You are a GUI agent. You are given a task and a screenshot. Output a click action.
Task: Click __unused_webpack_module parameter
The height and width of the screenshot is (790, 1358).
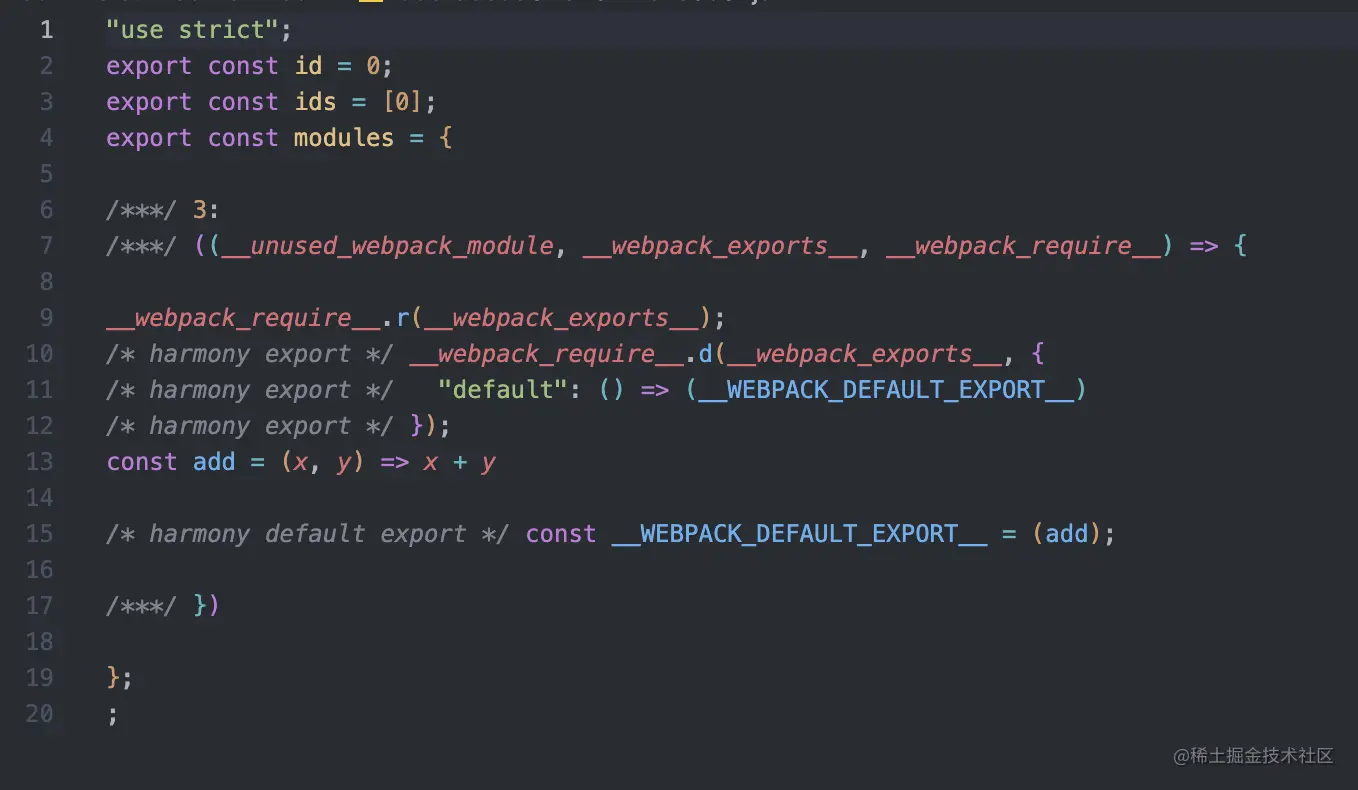(388, 246)
